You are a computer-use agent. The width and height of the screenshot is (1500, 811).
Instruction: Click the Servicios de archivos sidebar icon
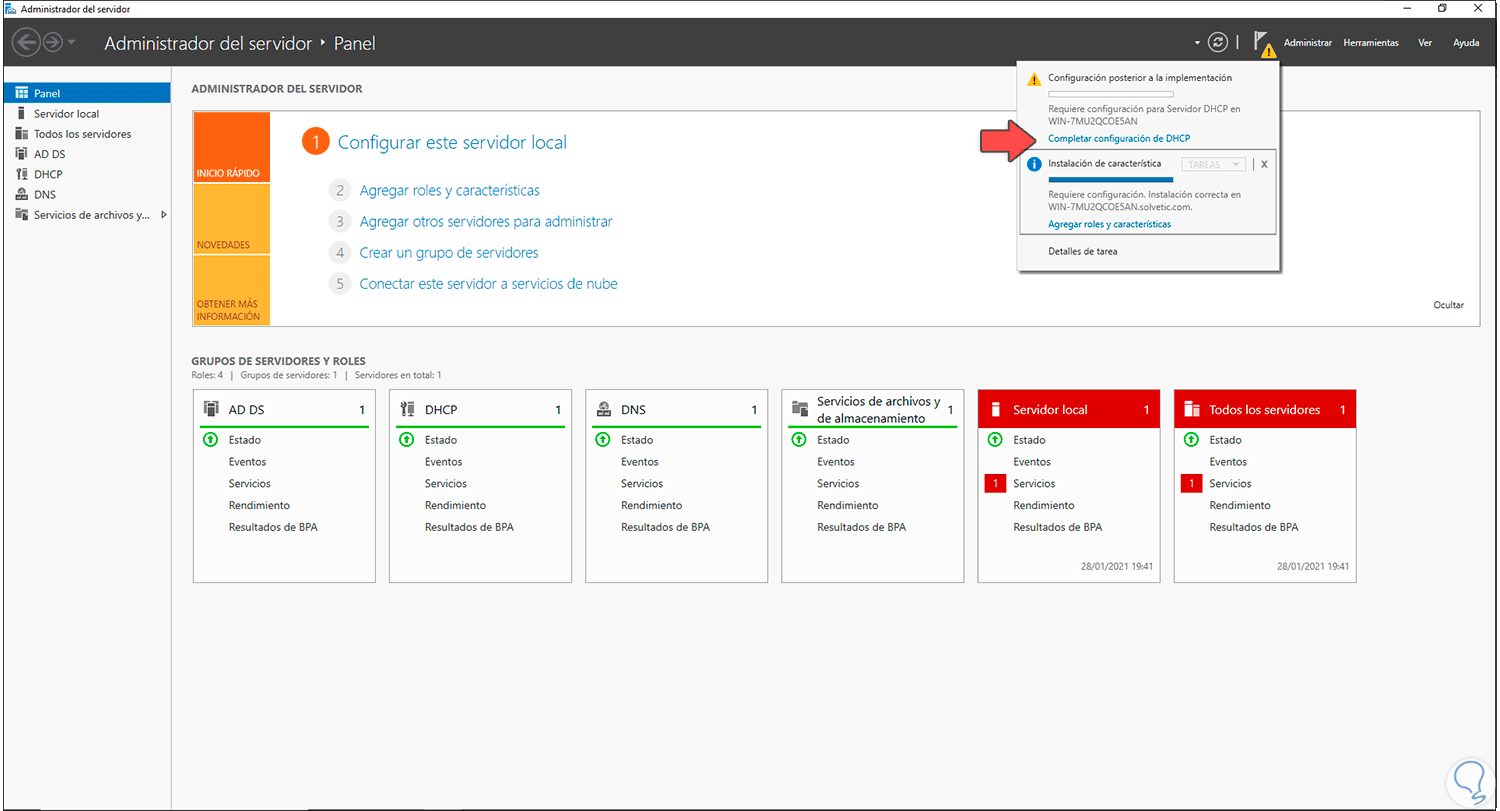point(22,215)
